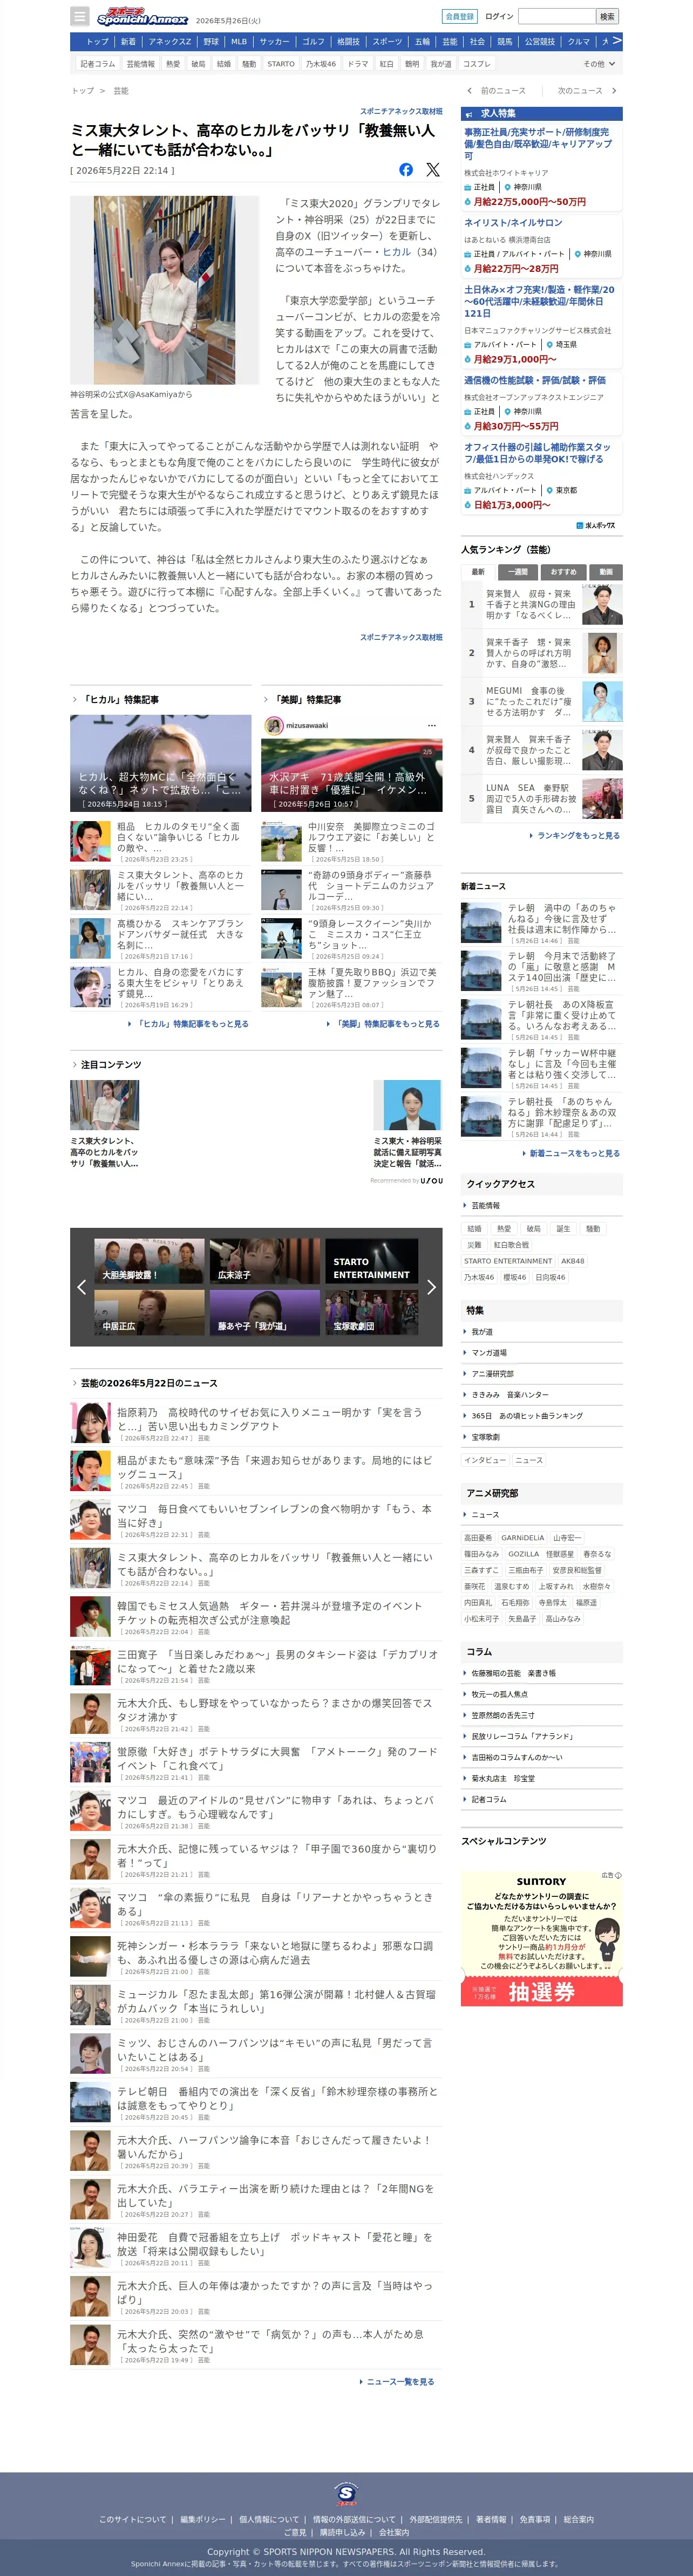The height and width of the screenshot is (2576, 693).
Task: Open the 野球 nav menu item
Action: pyautogui.click(x=211, y=42)
